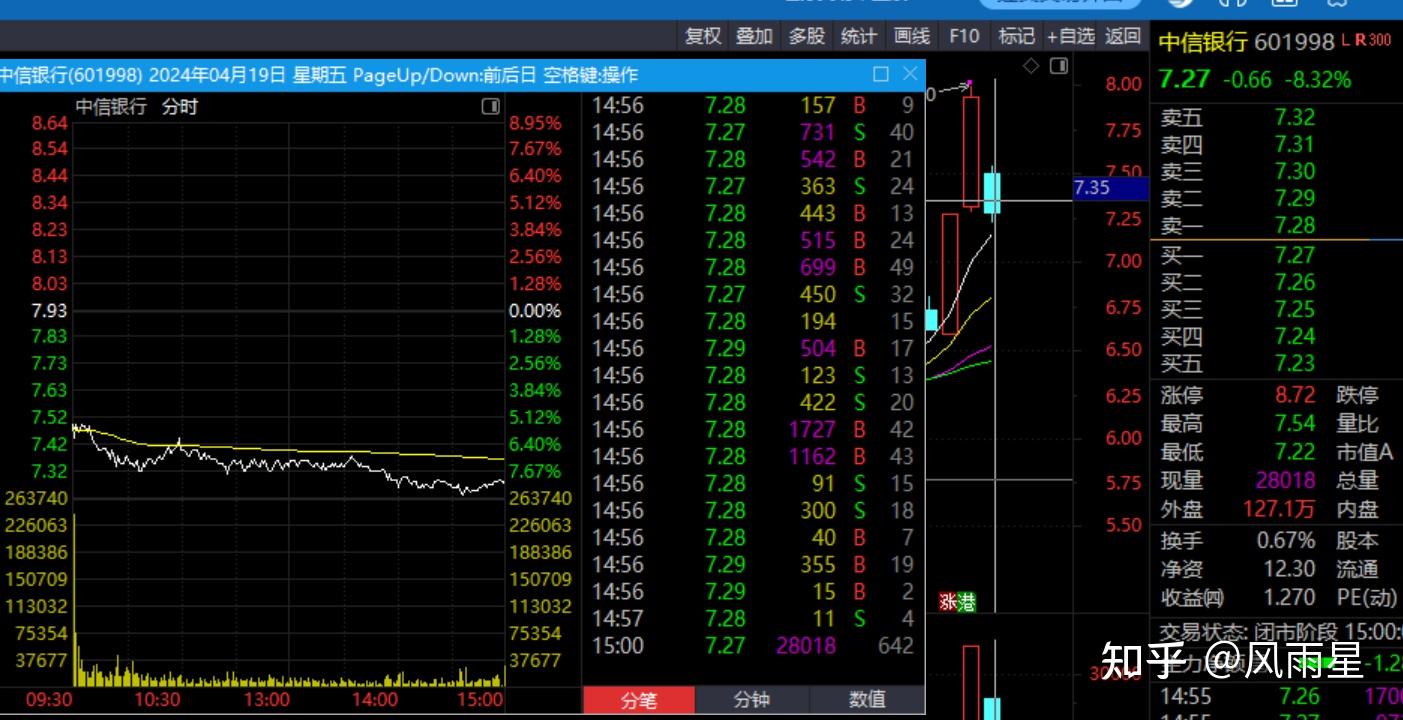Click the 300 index badge beside 601998

(x=1380, y=40)
